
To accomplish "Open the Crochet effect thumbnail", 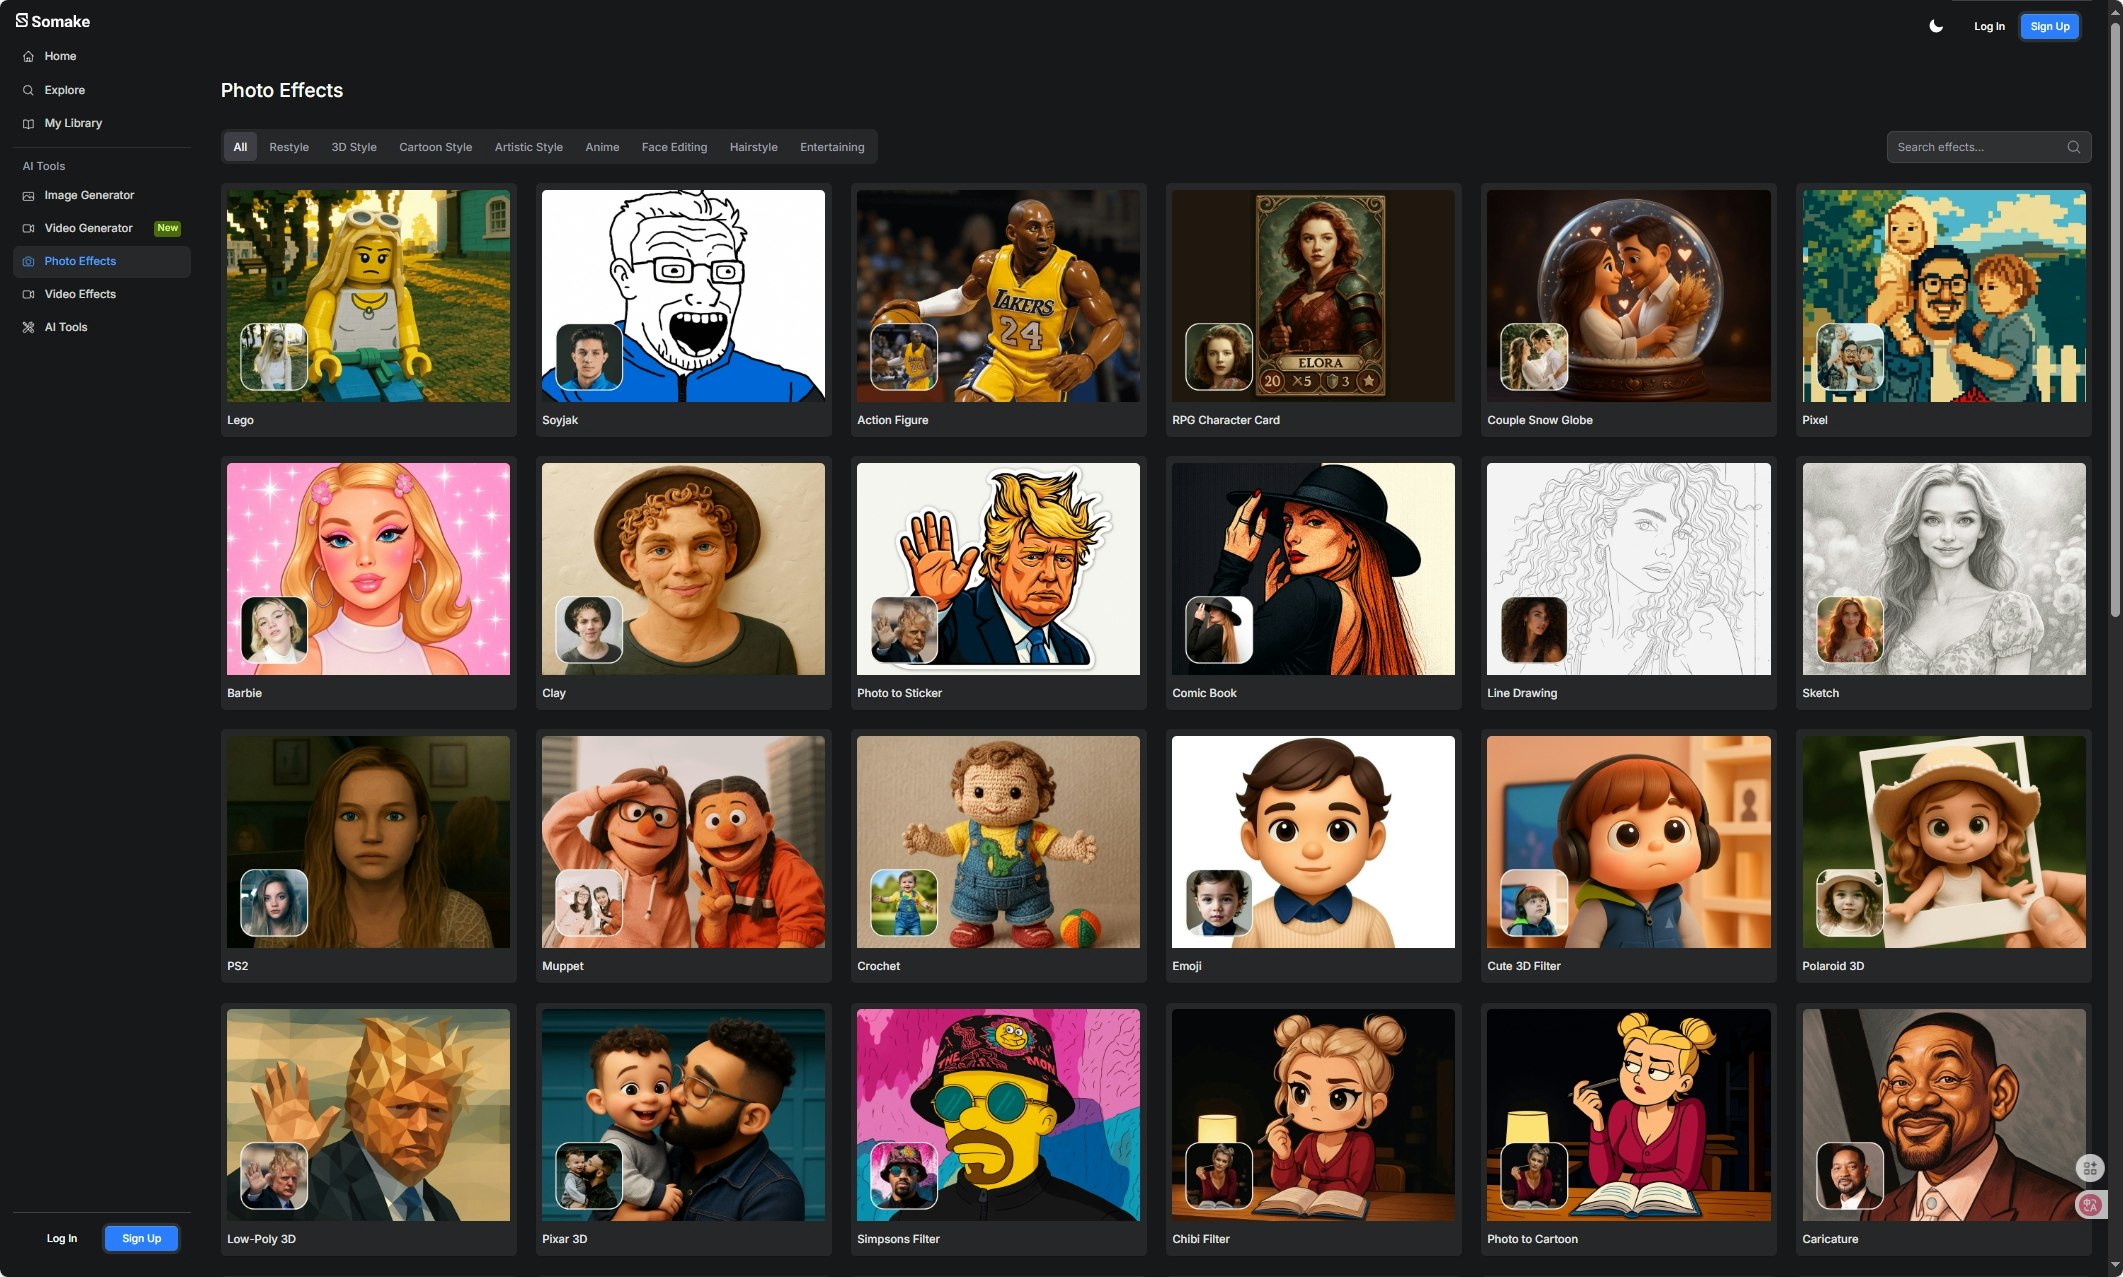I will pos(998,842).
